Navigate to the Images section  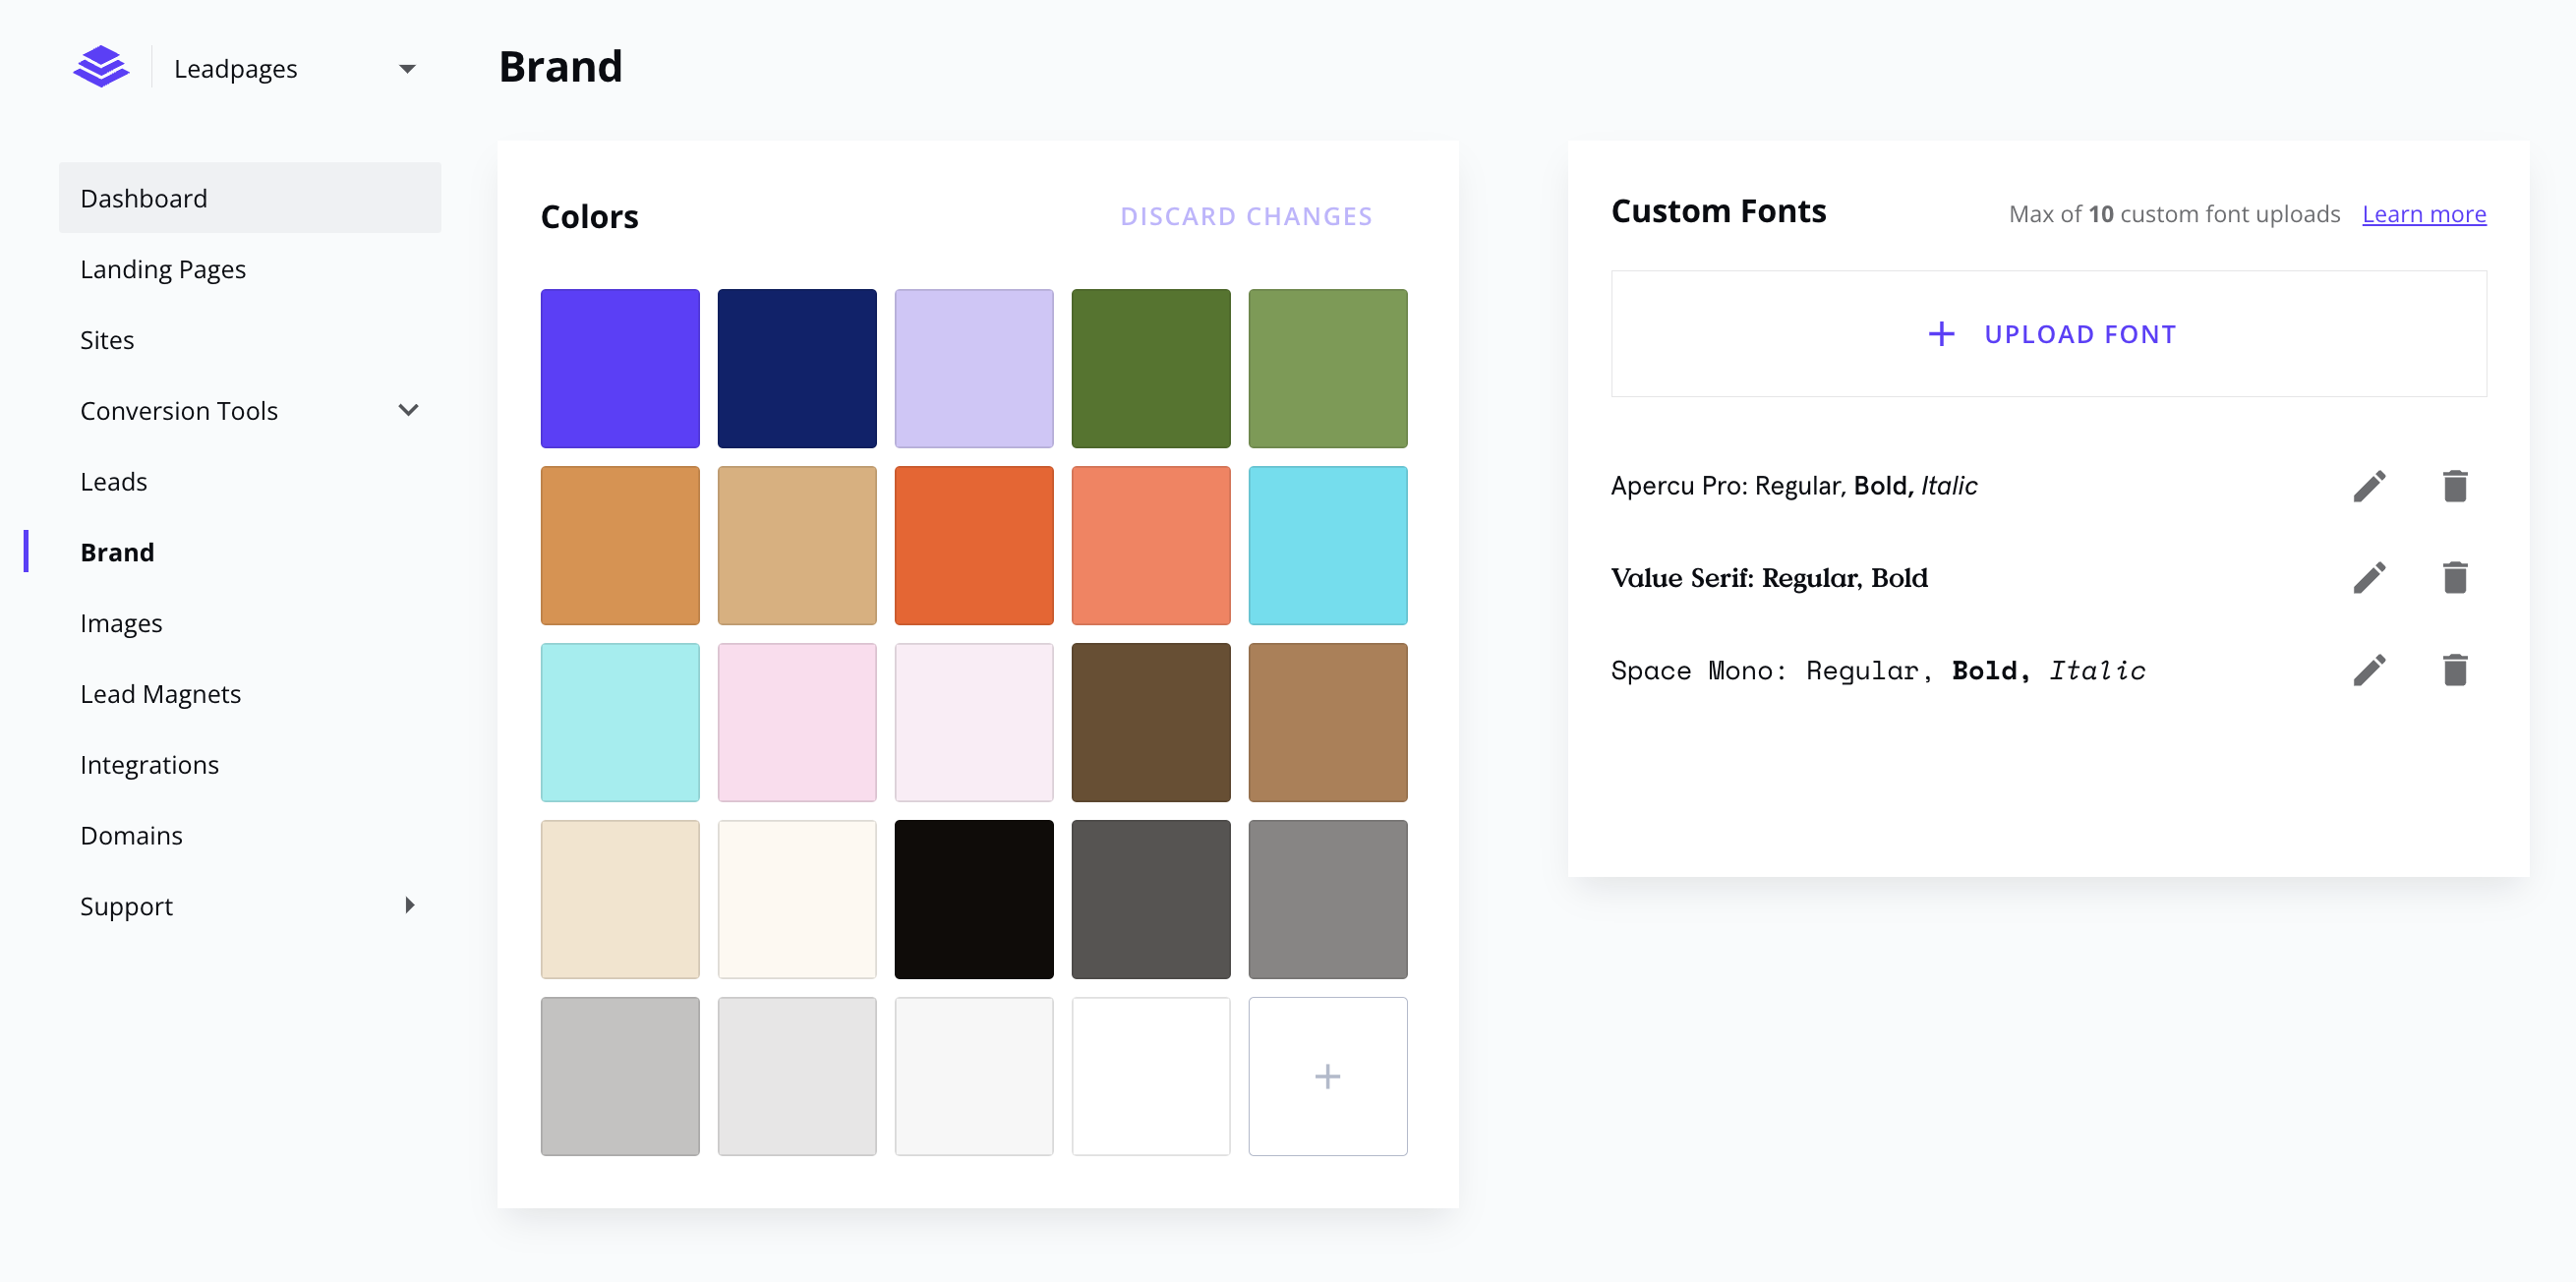[x=122, y=623]
